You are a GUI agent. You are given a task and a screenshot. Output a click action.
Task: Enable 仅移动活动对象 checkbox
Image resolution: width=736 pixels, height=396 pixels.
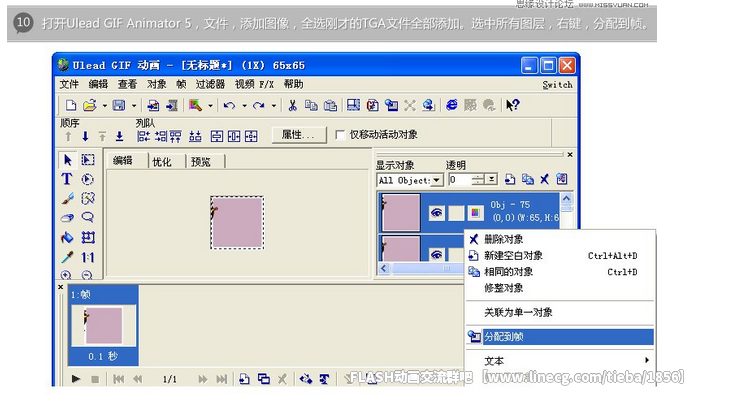click(x=340, y=135)
